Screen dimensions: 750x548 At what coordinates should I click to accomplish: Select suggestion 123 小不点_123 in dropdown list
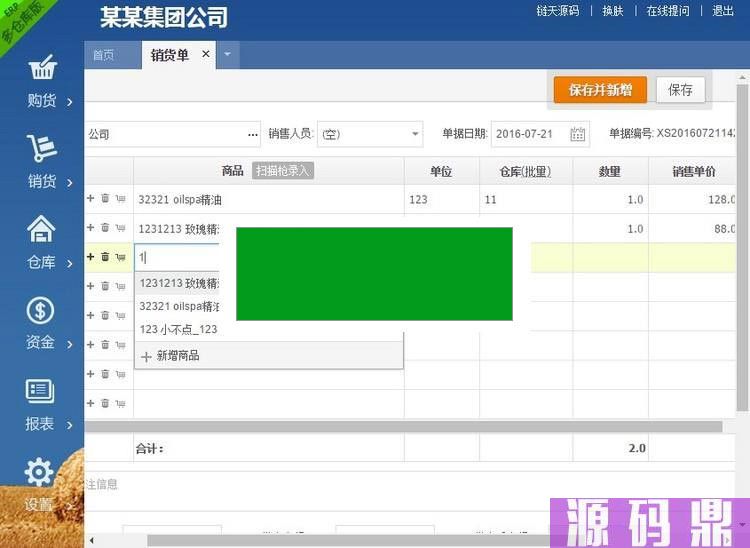tap(178, 329)
